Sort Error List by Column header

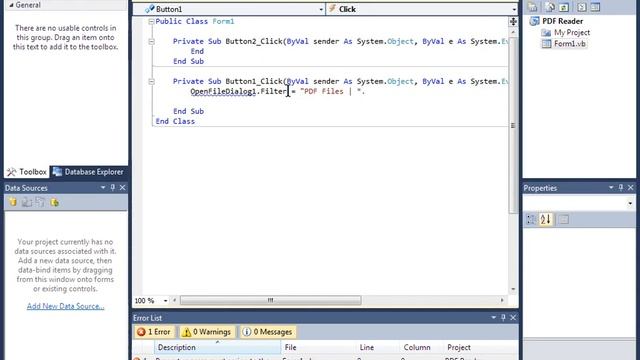pos(420,347)
